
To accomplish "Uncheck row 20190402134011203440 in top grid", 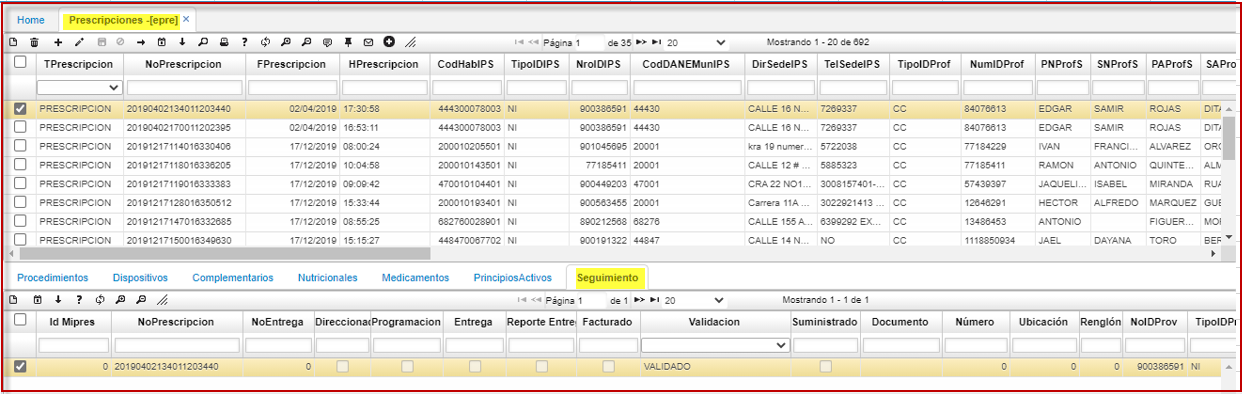I will [20, 109].
